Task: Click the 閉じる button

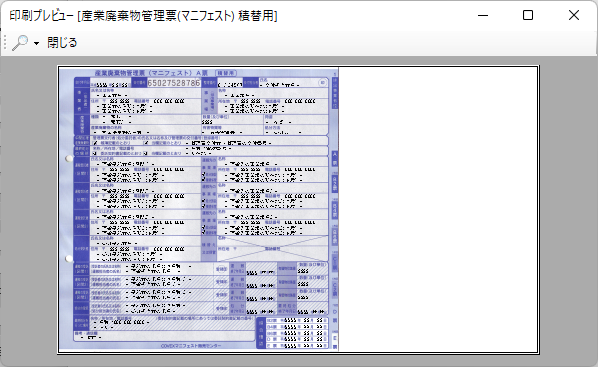Action: coord(62,42)
